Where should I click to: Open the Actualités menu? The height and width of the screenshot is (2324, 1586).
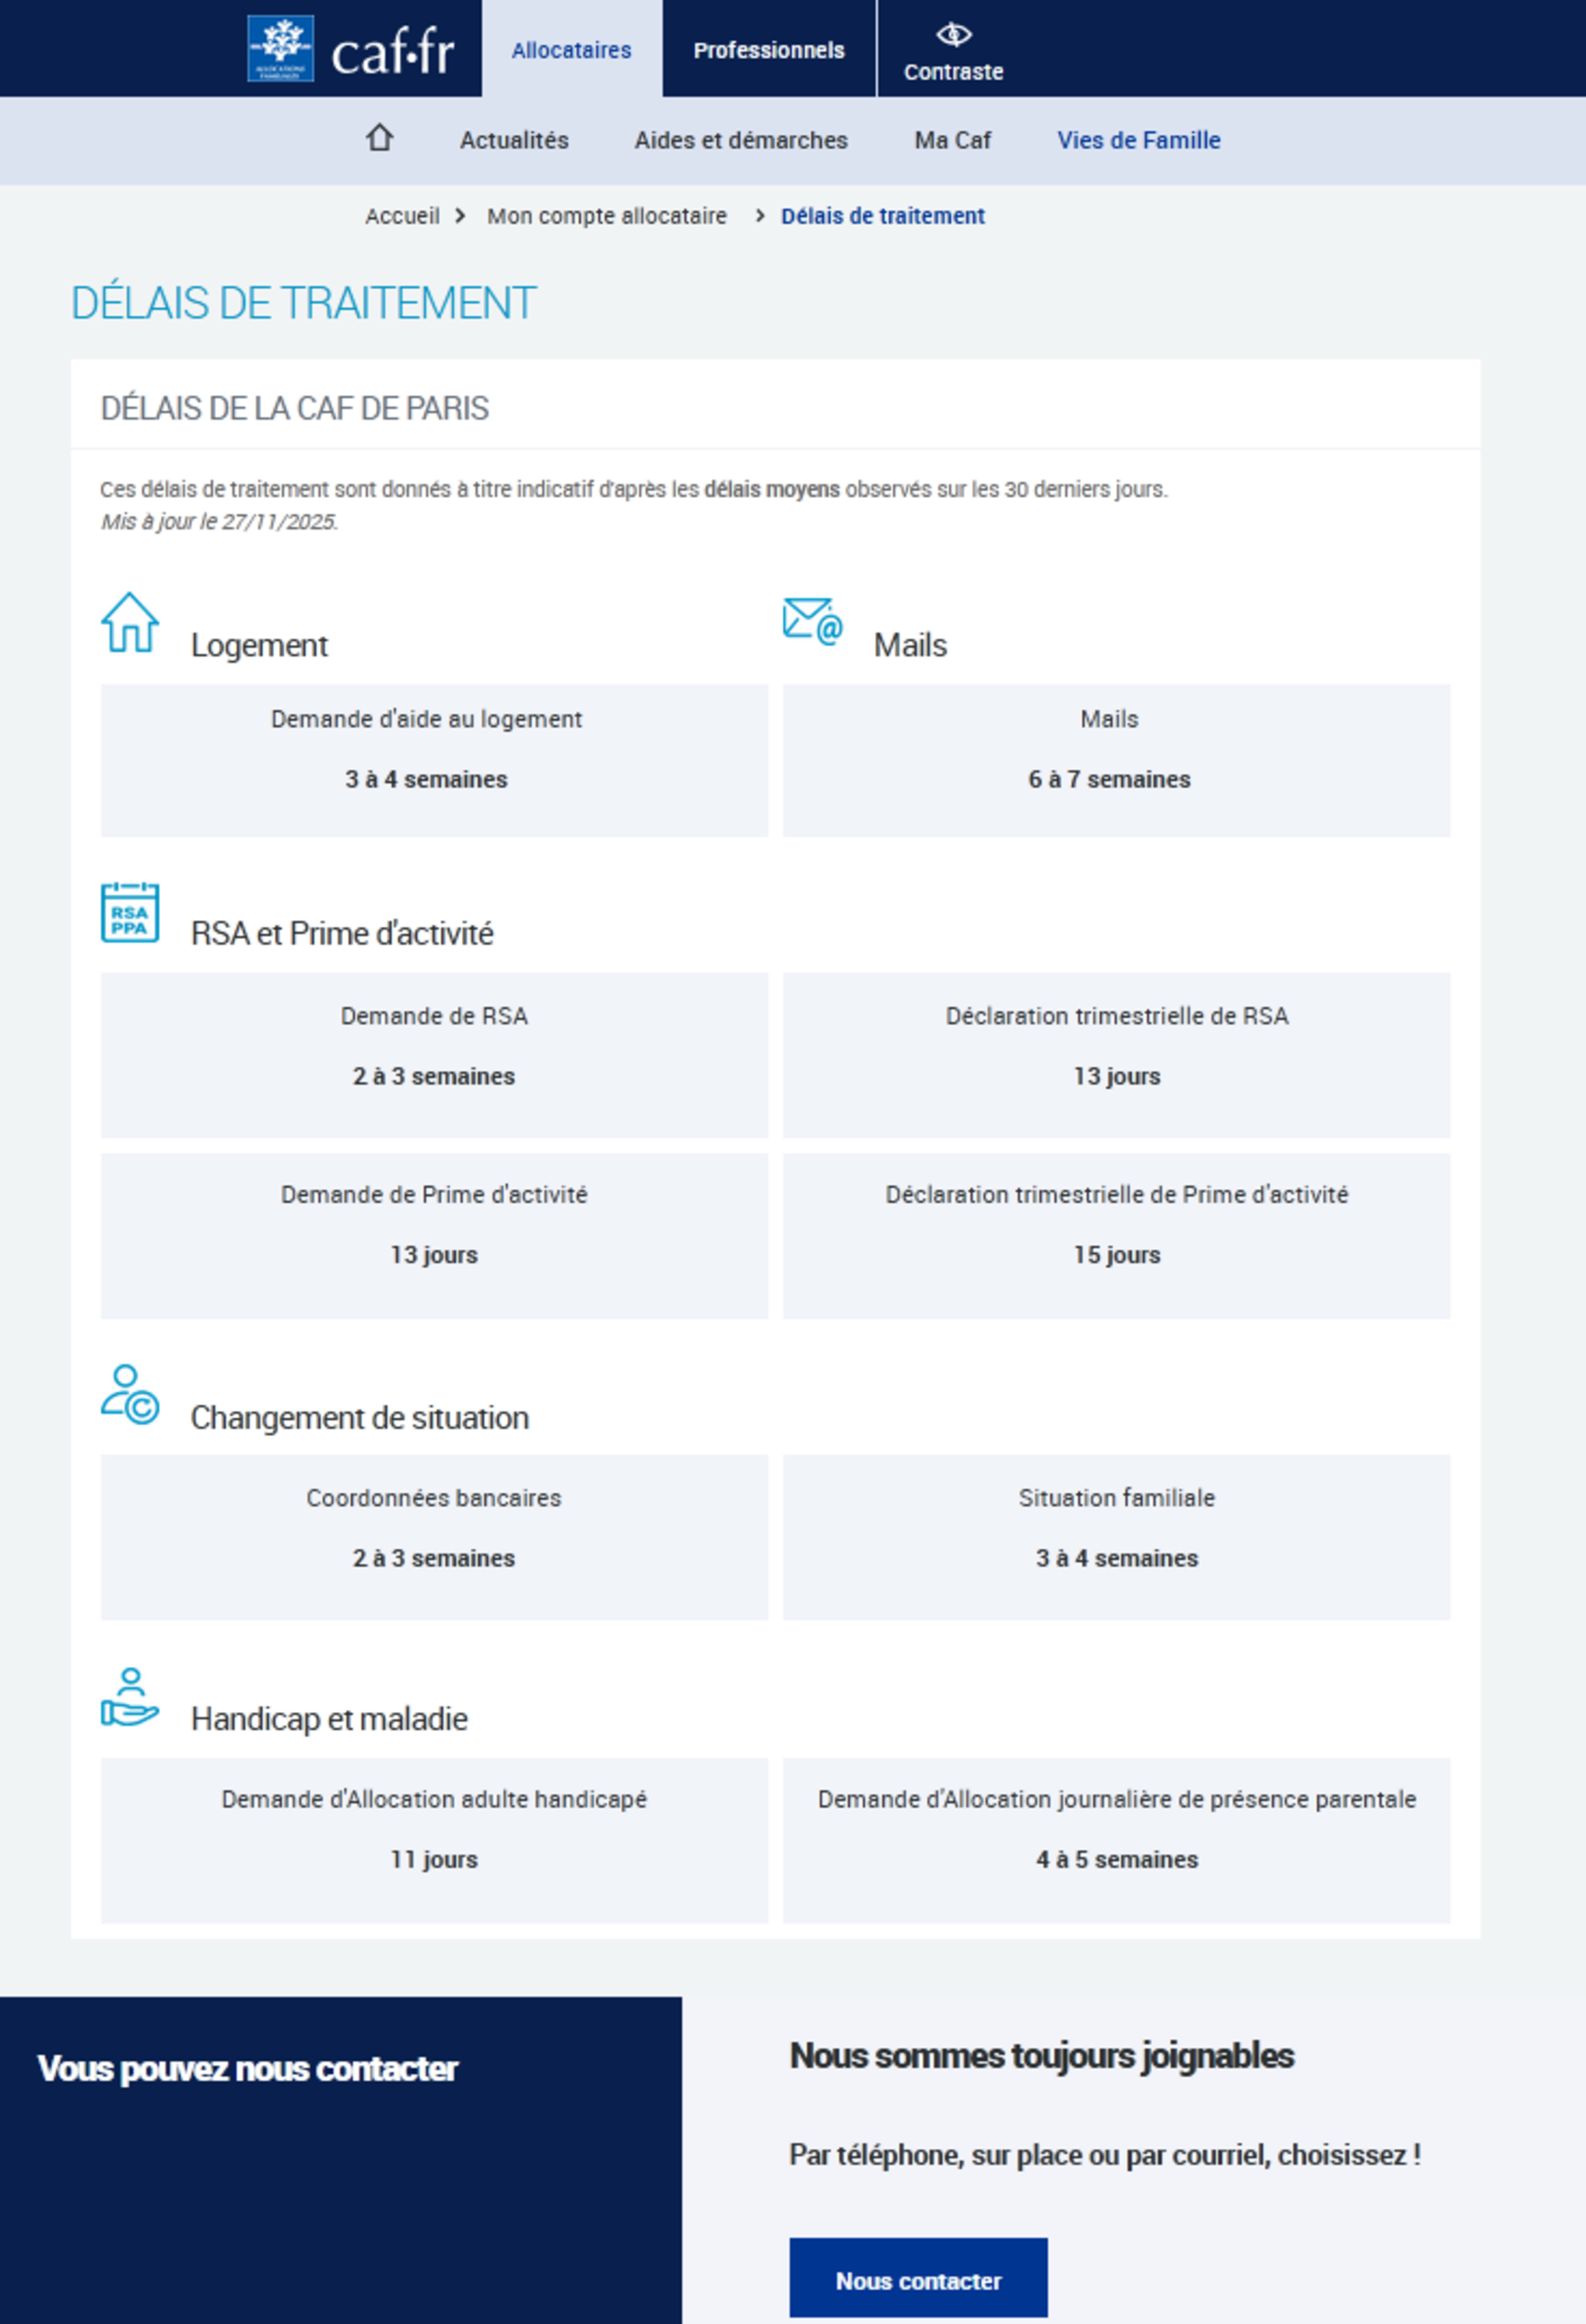514,140
